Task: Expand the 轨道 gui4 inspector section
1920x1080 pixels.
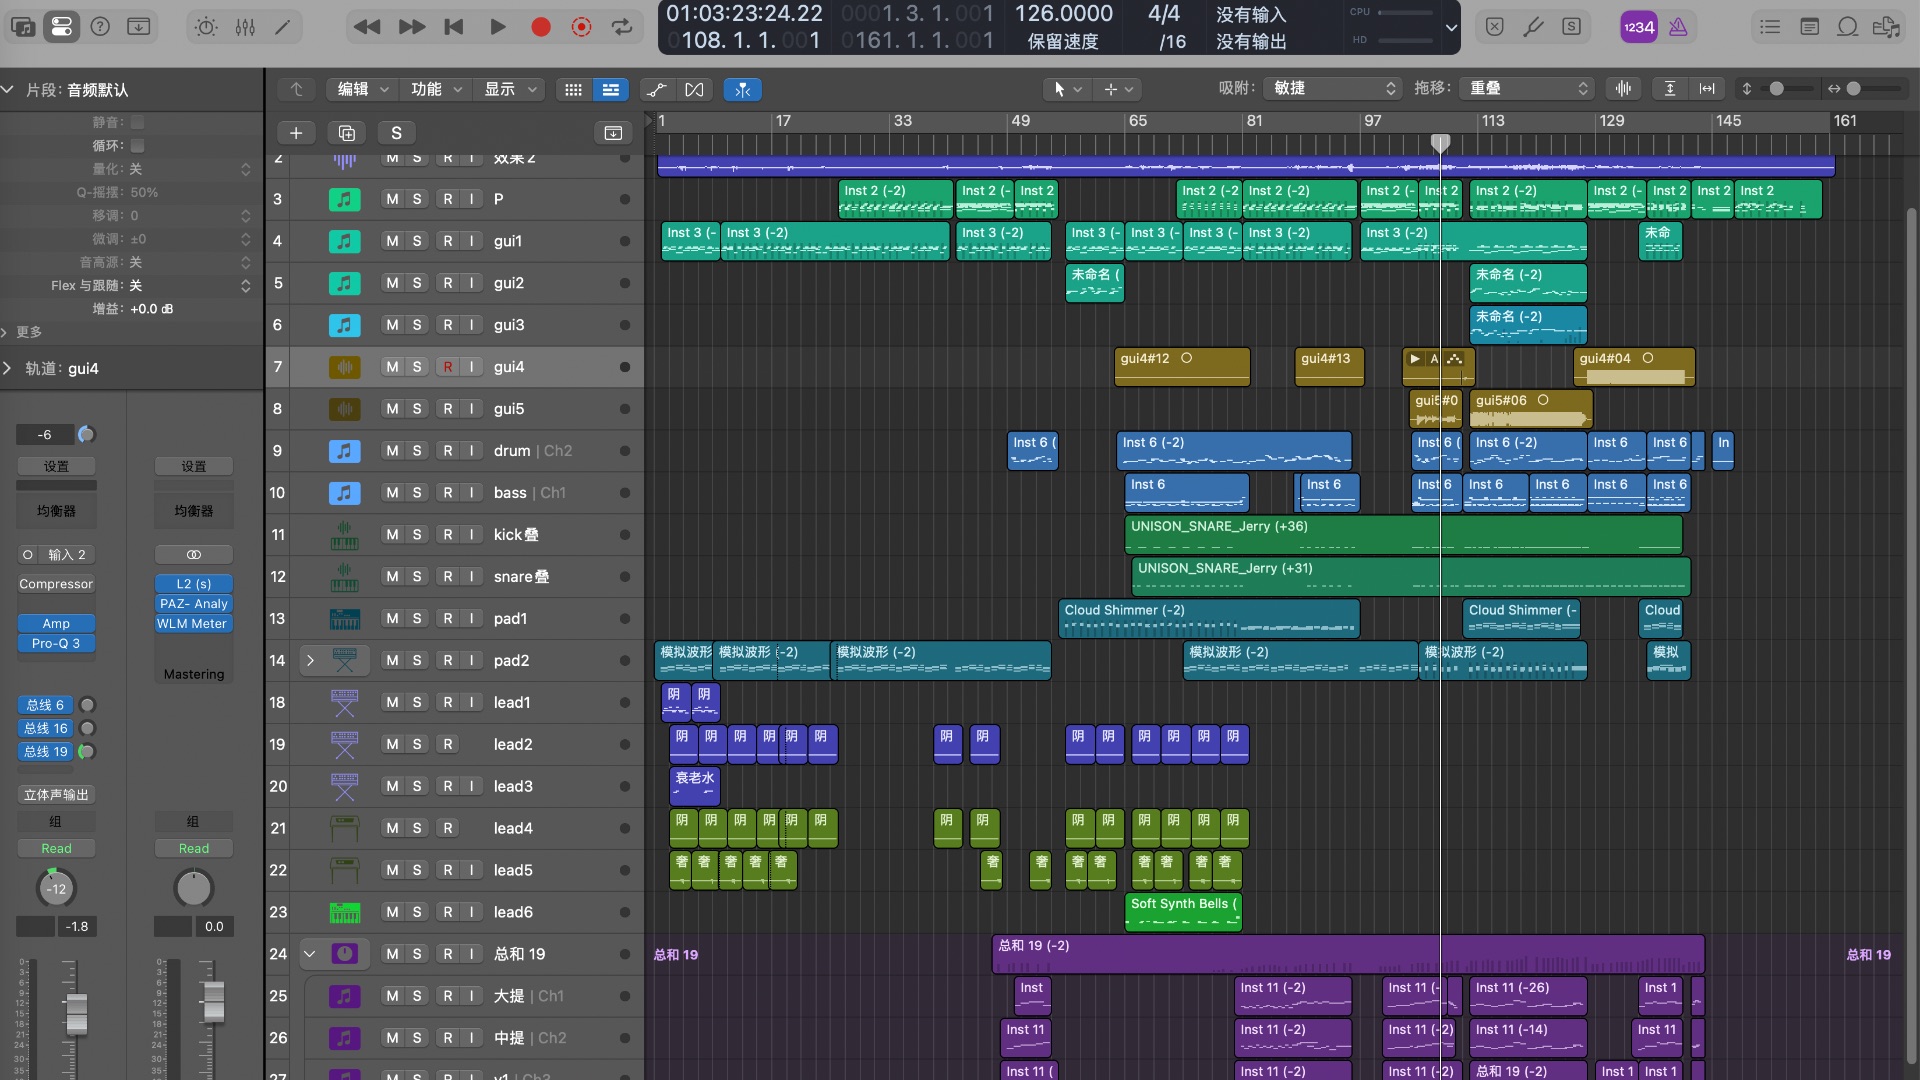Action: [8, 368]
